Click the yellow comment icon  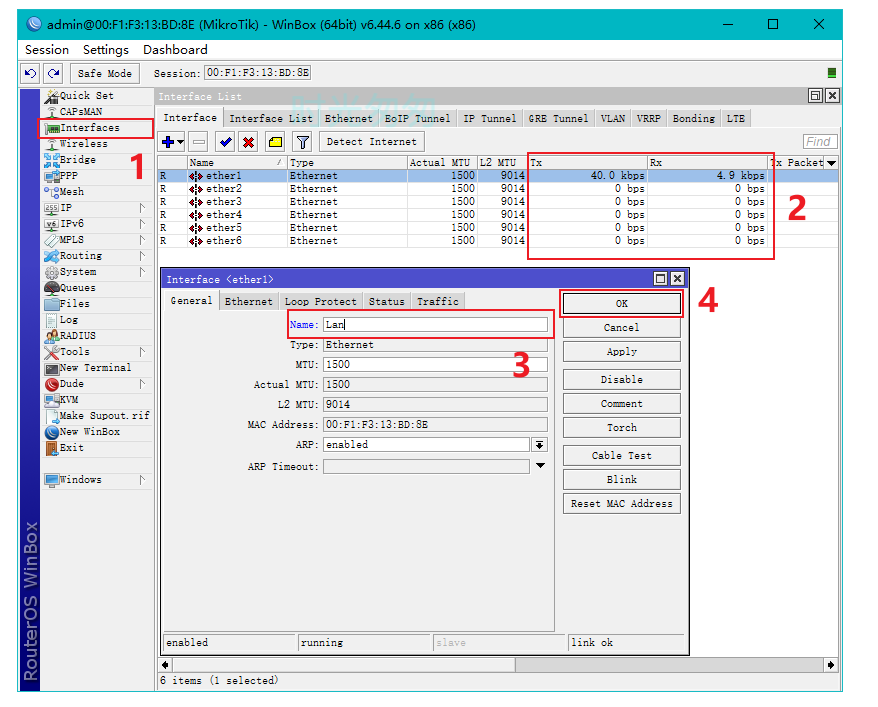[x=275, y=142]
